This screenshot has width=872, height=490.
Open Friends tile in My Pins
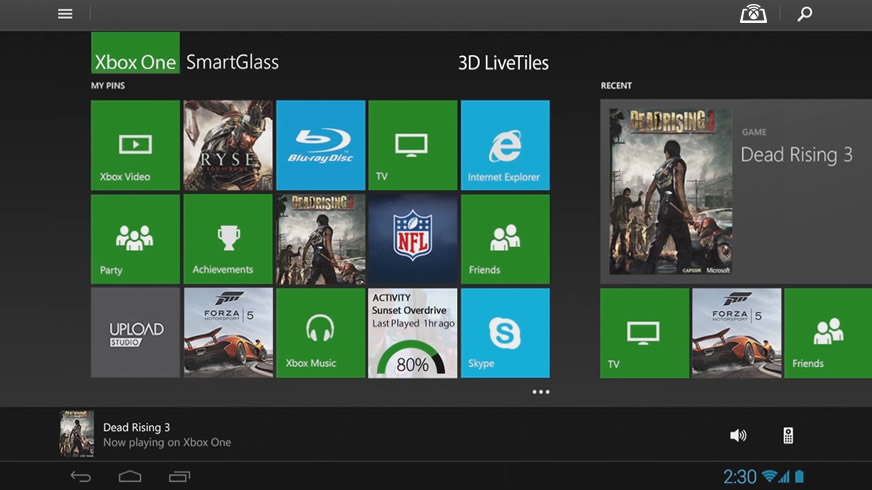pyautogui.click(x=505, y=239)
